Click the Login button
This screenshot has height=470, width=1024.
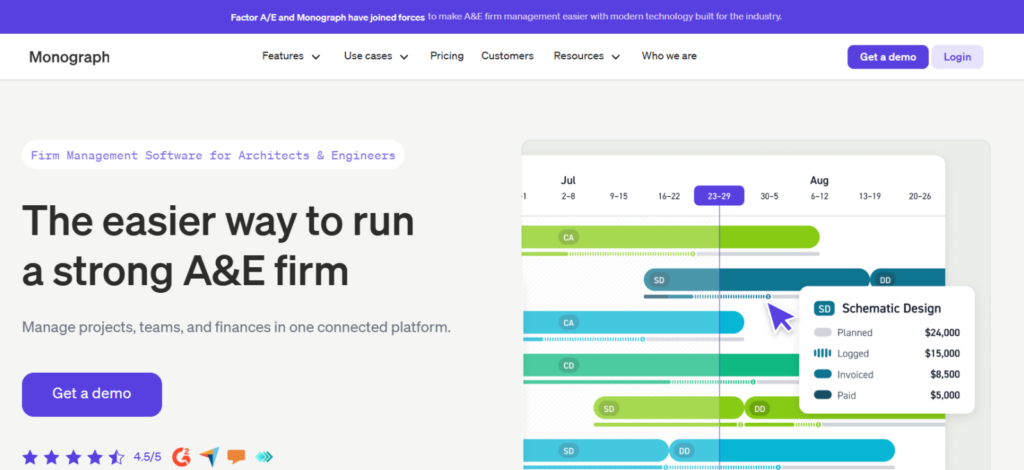957,57
